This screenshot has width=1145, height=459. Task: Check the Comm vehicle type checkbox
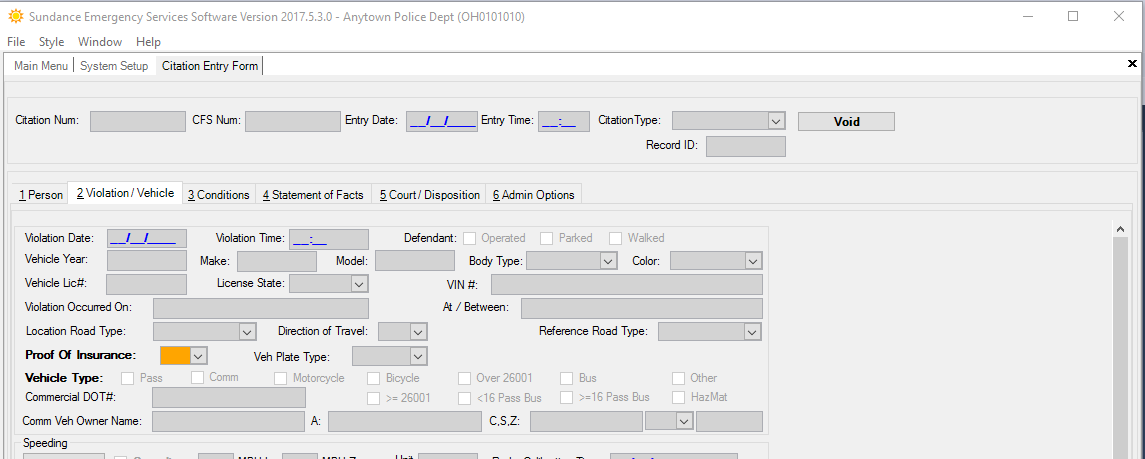tap(197, 377)
